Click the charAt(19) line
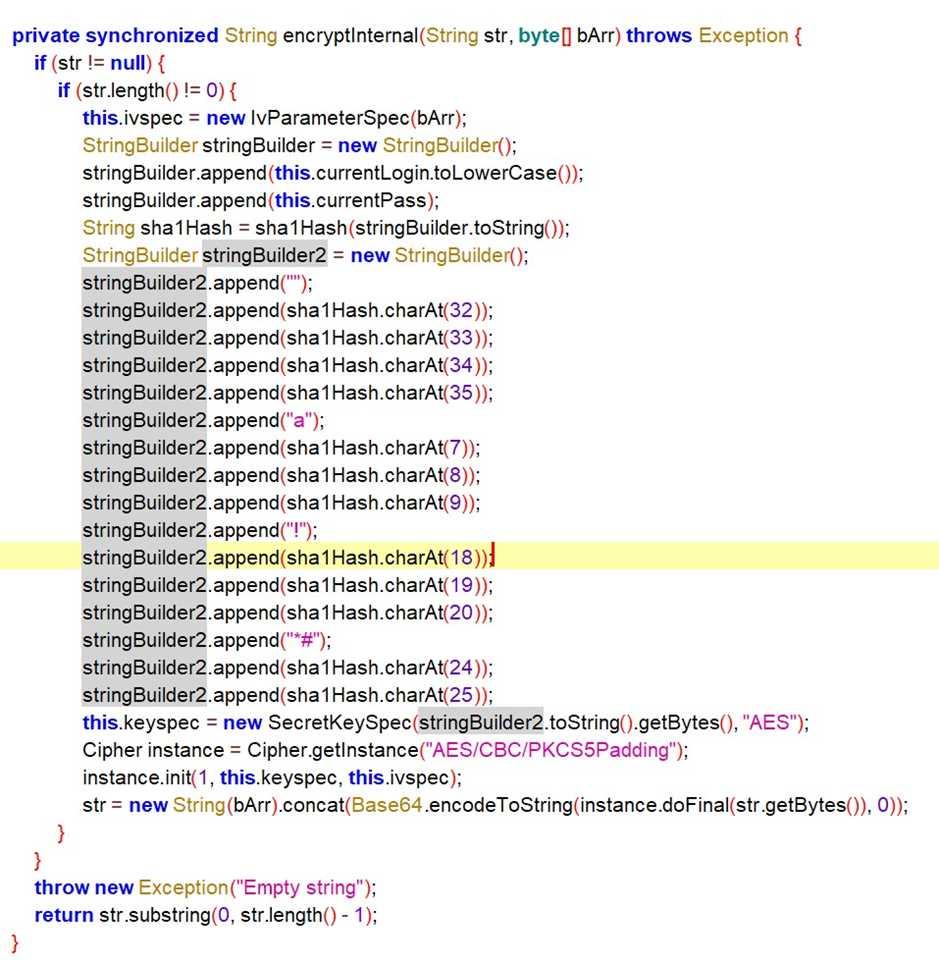The height and width of the screenshot is (964, 939). pyautogui.click(x=288, y=585)
